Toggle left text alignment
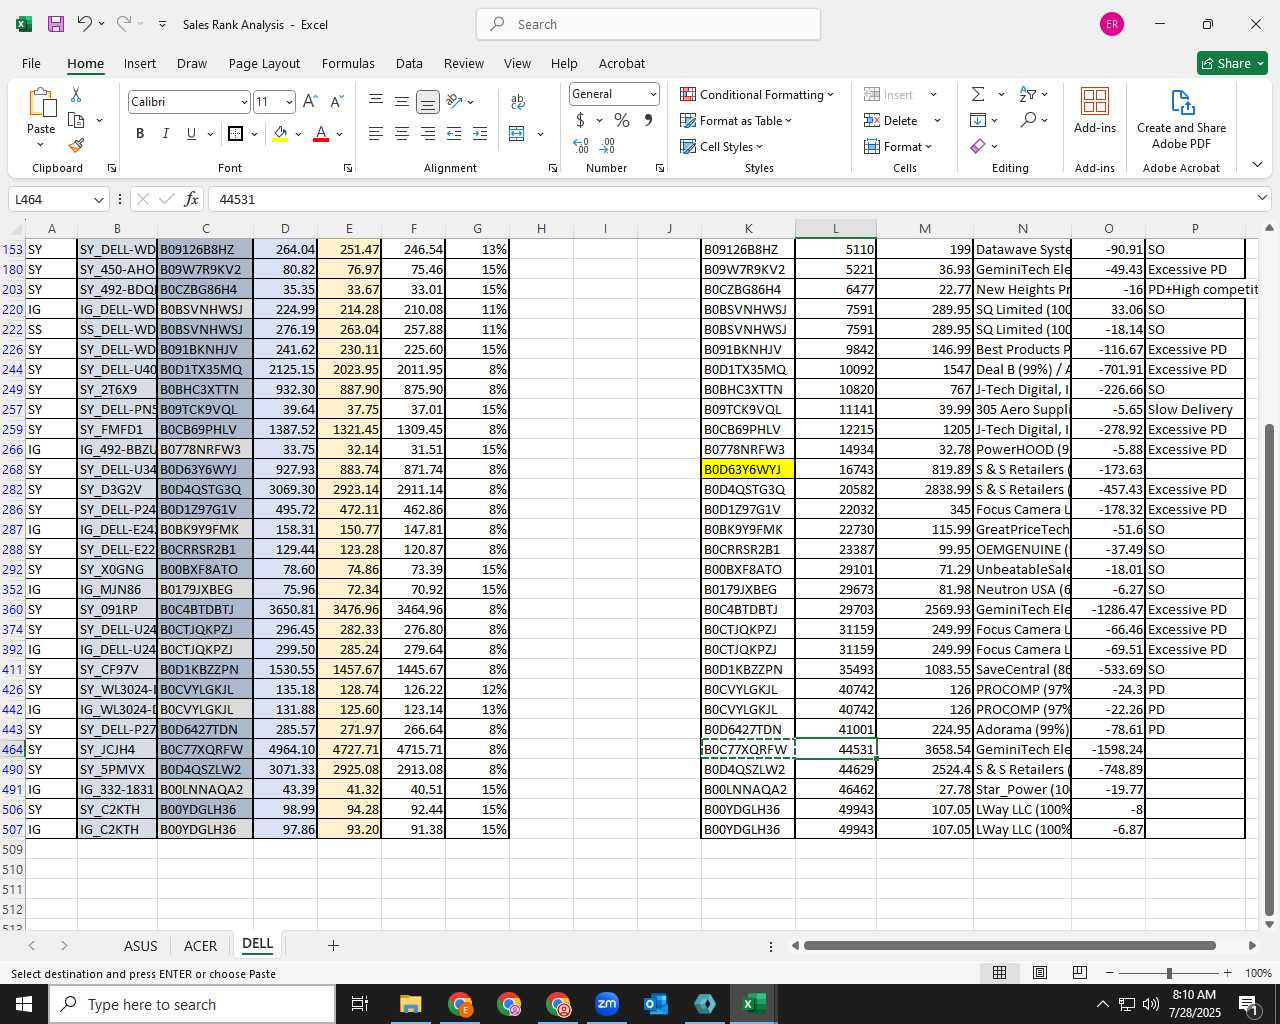 [x=376, y=134]
